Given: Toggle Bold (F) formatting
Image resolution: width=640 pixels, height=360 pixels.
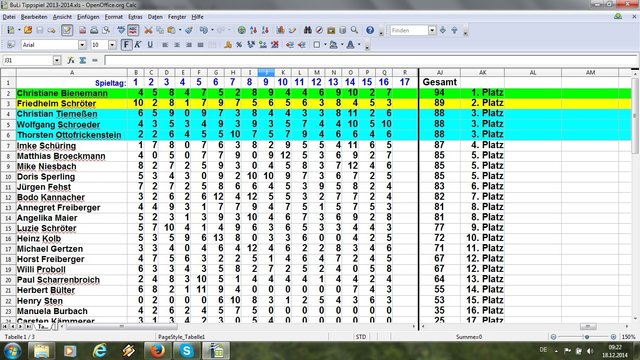Looking at the screenshot, I should click(126, 45).
